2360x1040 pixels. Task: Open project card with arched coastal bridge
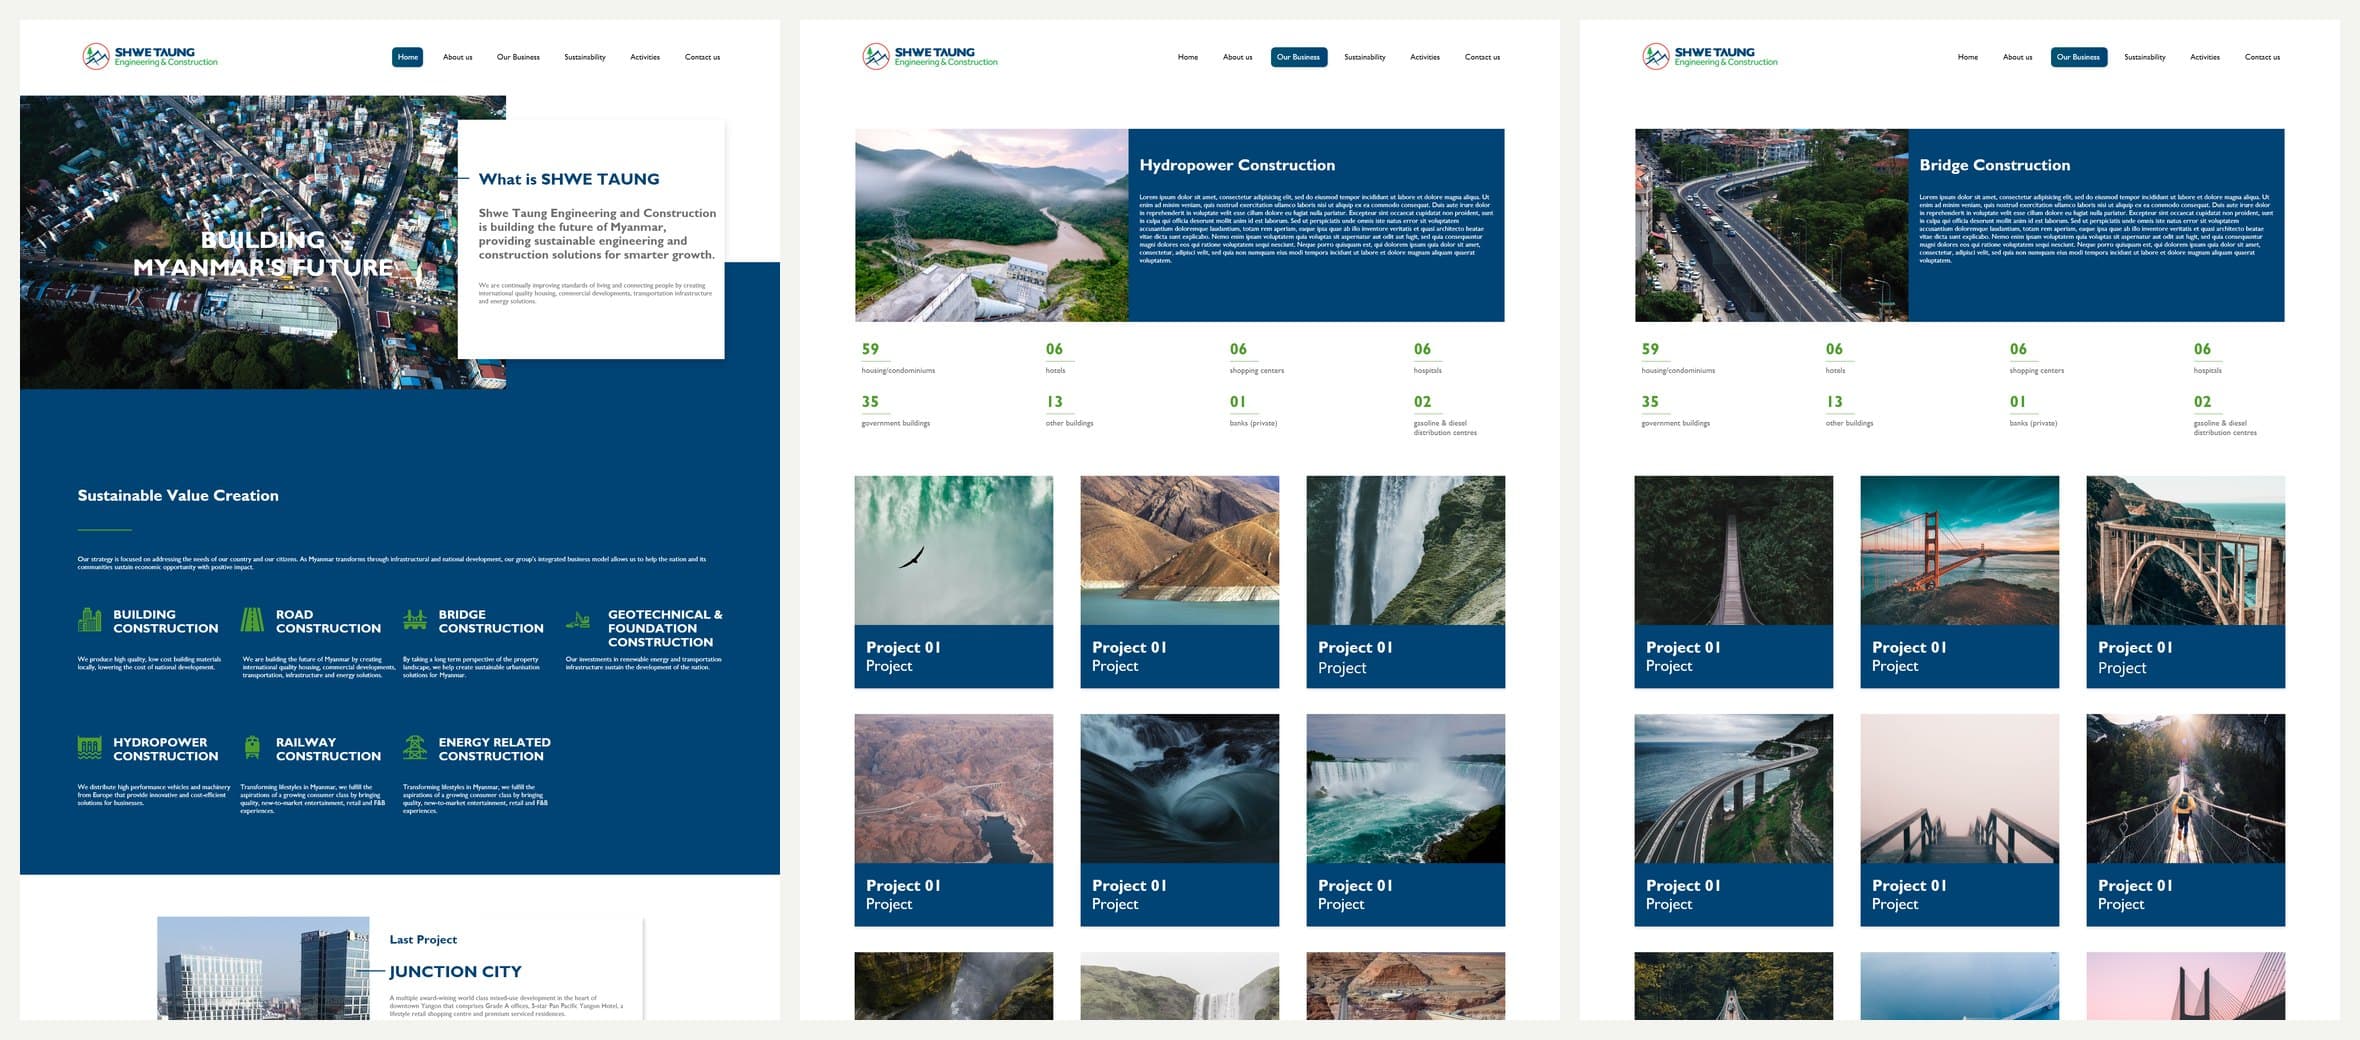[2186, 582]
